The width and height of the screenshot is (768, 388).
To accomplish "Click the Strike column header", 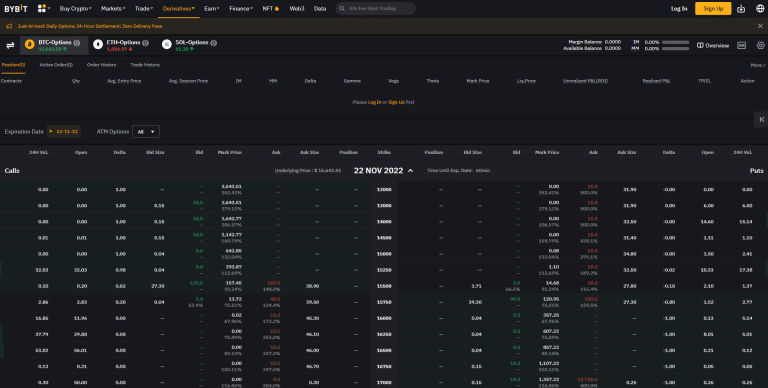I will [384, 152].
